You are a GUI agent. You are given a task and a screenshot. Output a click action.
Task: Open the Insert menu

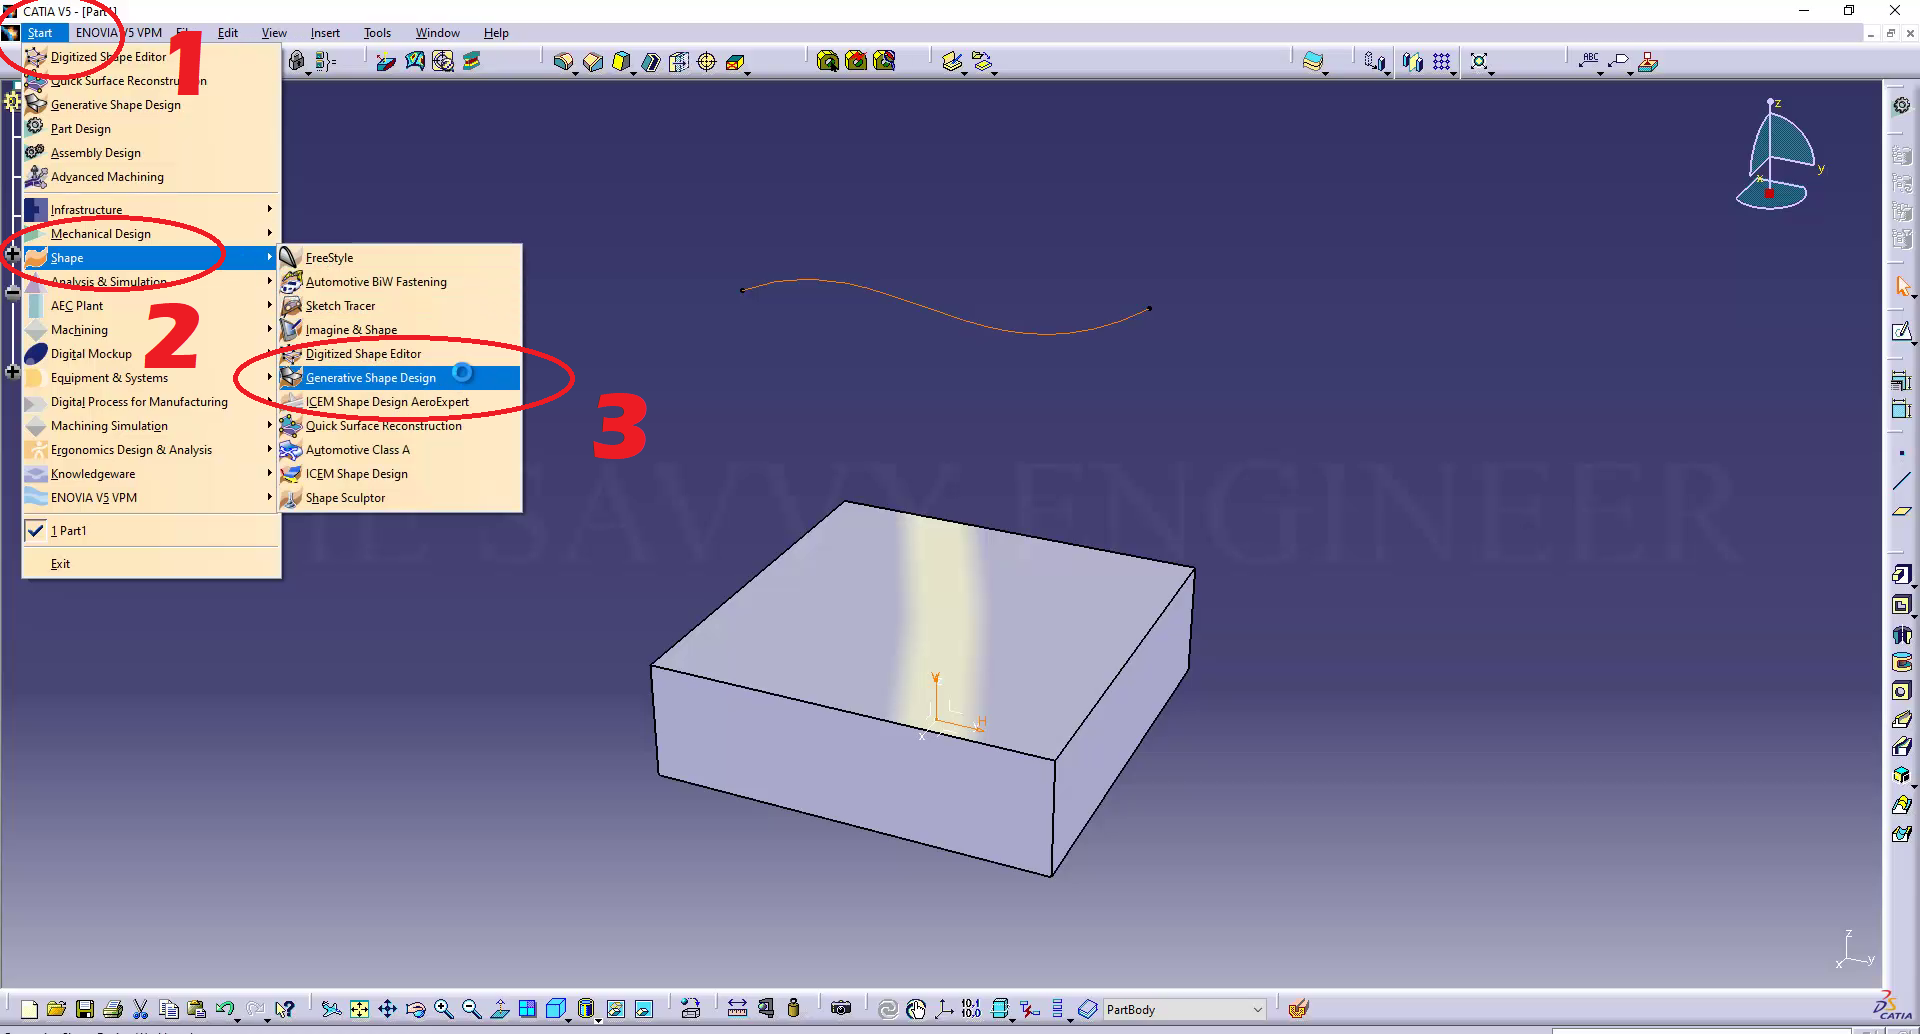pyautogui.click(x=325, y=33)
